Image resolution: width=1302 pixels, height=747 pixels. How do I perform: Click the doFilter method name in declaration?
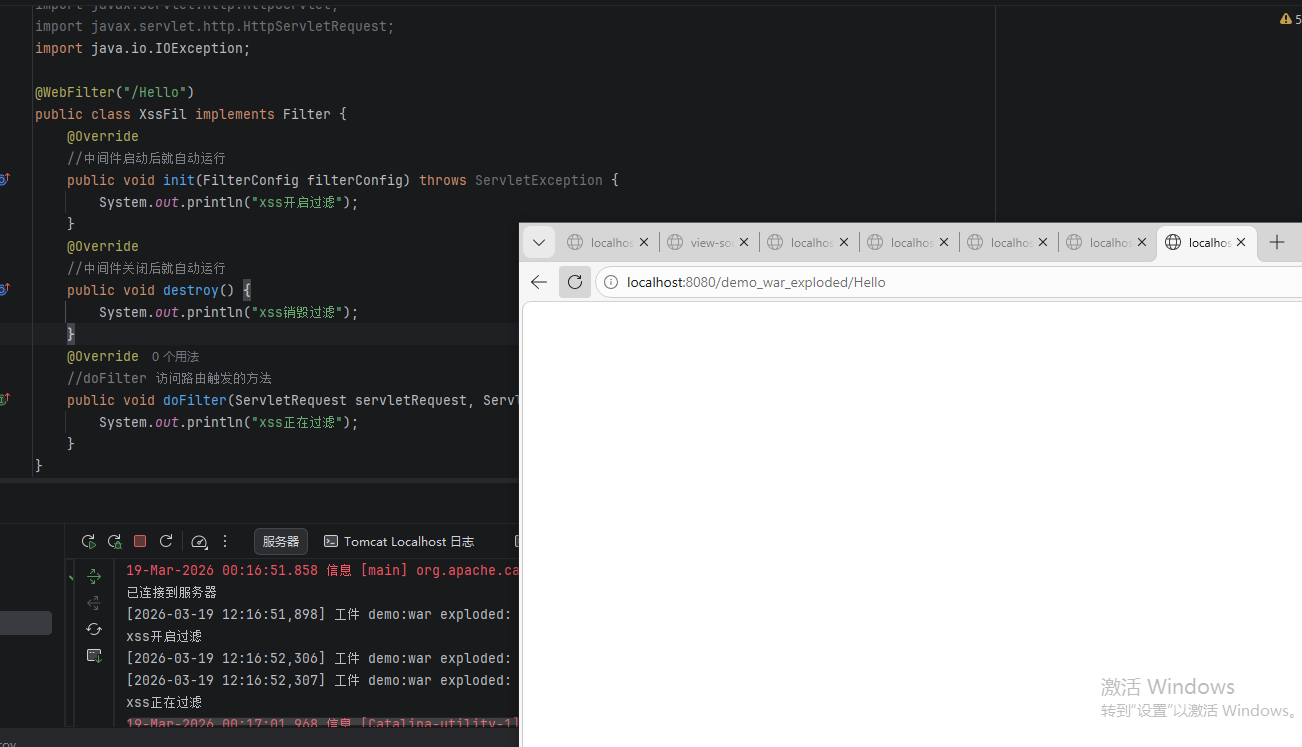coord(195,400)
